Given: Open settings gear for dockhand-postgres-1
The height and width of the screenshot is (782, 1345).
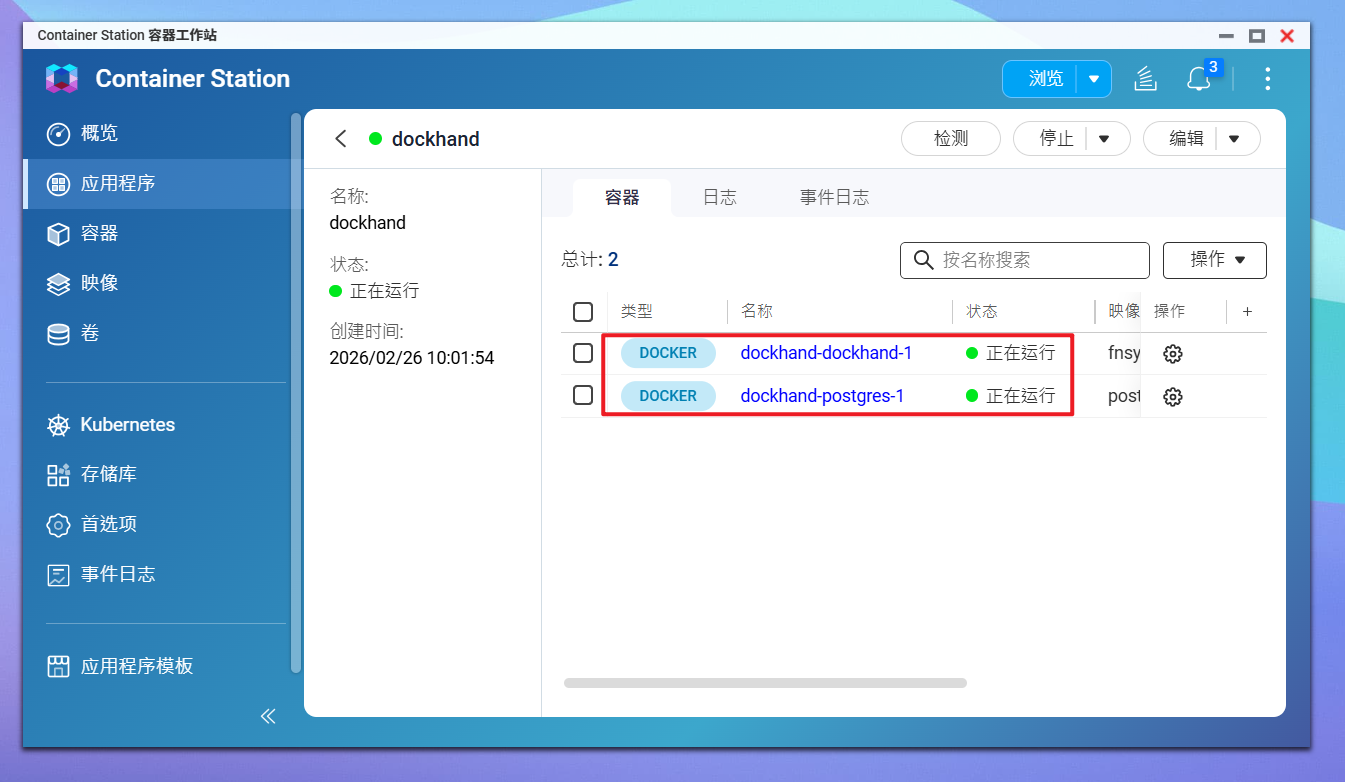Looking at the screenshot, I should (x=1172, y=396).
